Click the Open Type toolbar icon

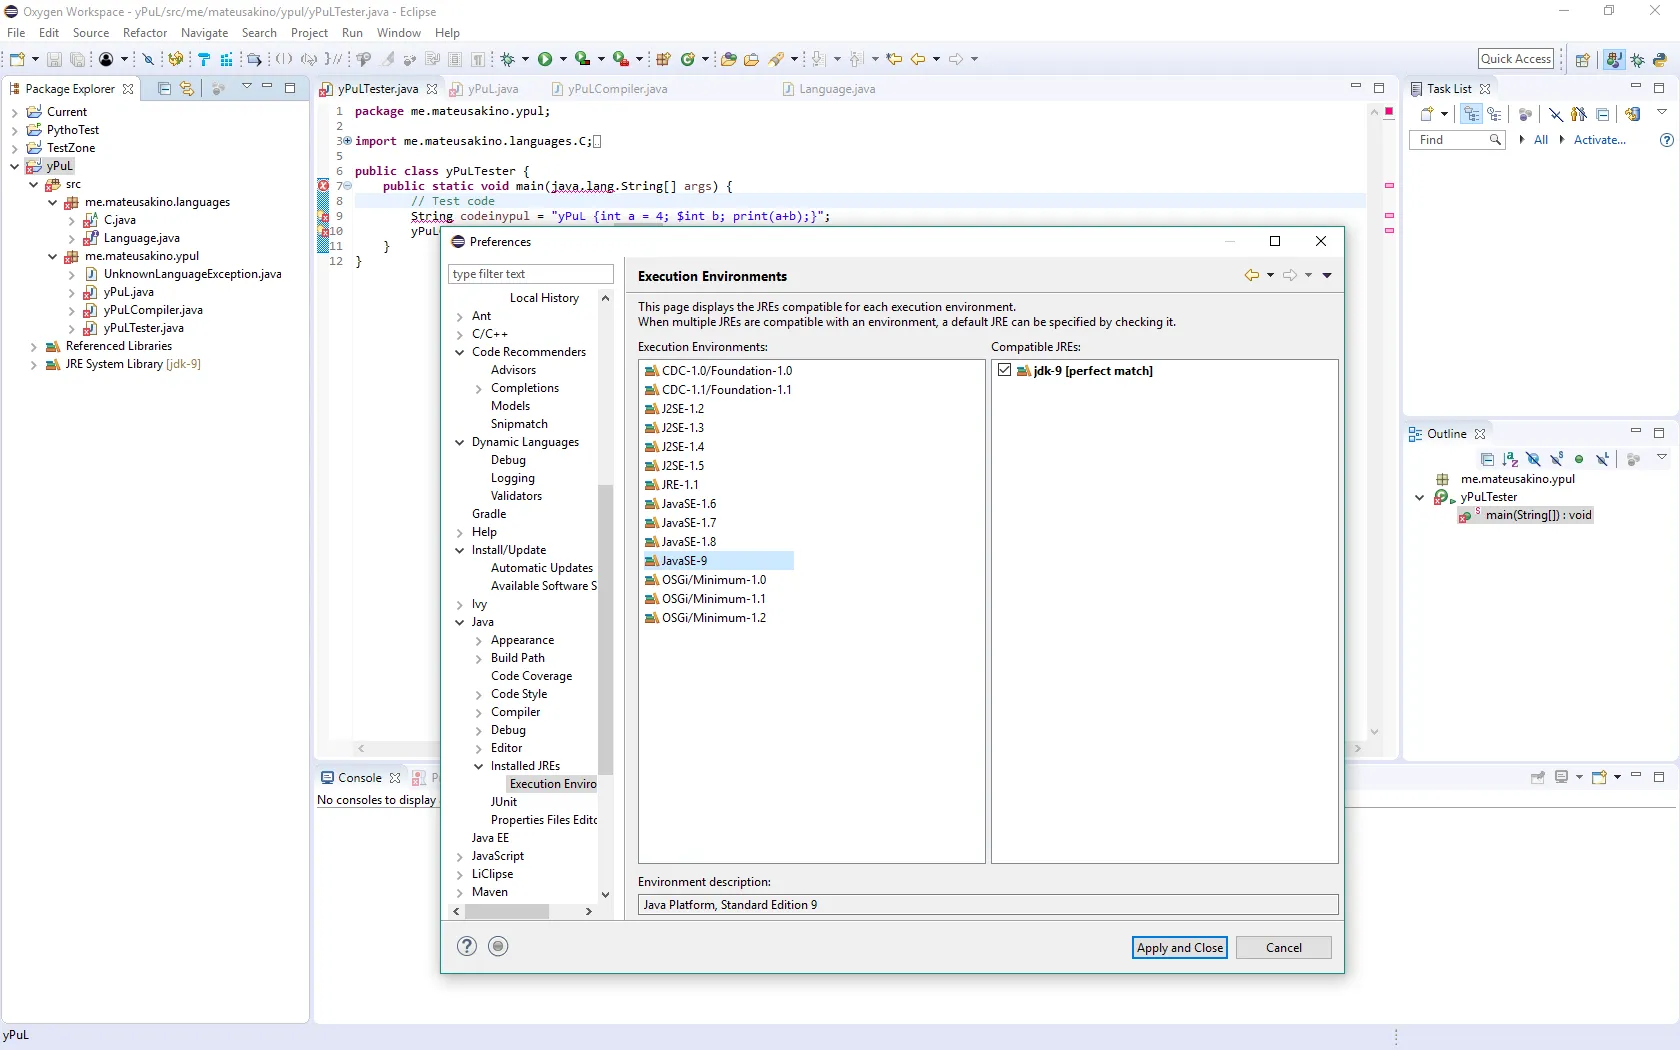click(x=728, y=59)
